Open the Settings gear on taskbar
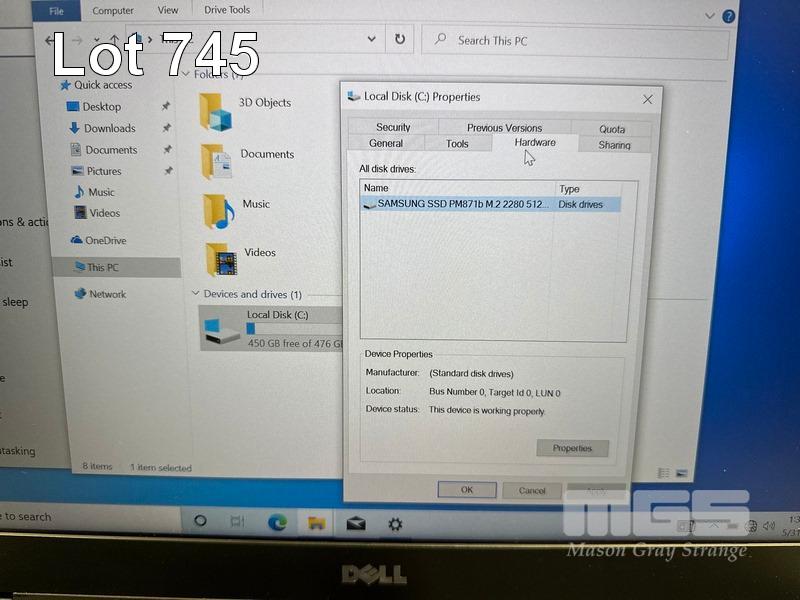Image resolution: width=800 pixels, height=600 pixels. pyautogui.click(x=395, y=523)
